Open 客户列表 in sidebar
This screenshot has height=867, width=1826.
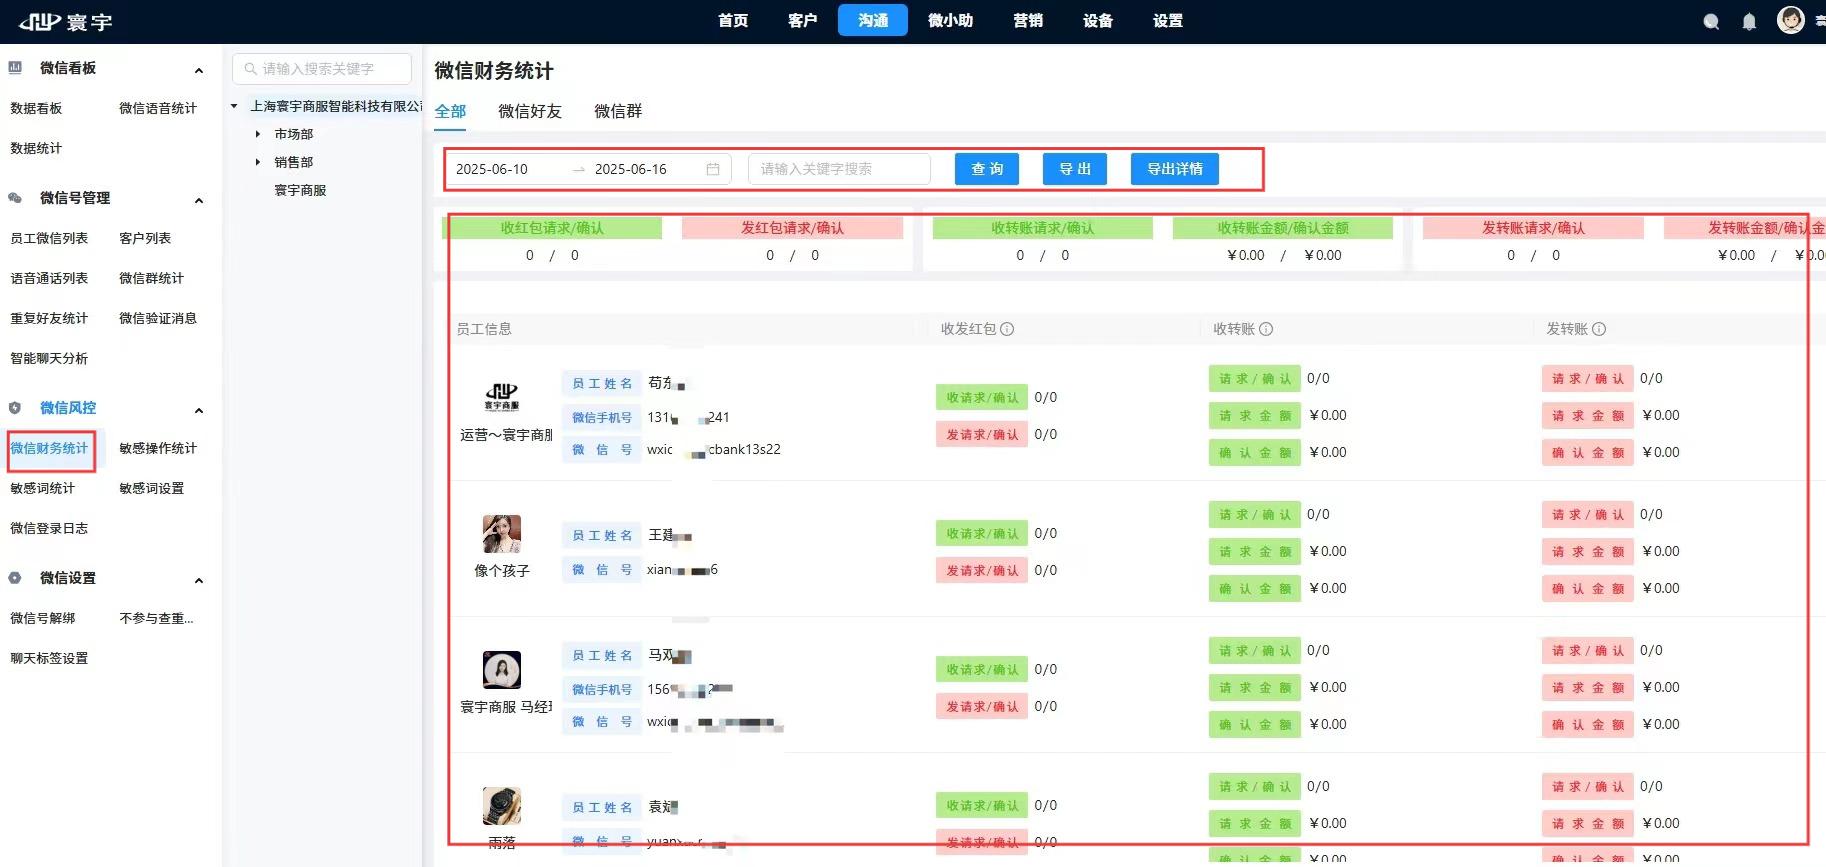[x=145, y=238]
